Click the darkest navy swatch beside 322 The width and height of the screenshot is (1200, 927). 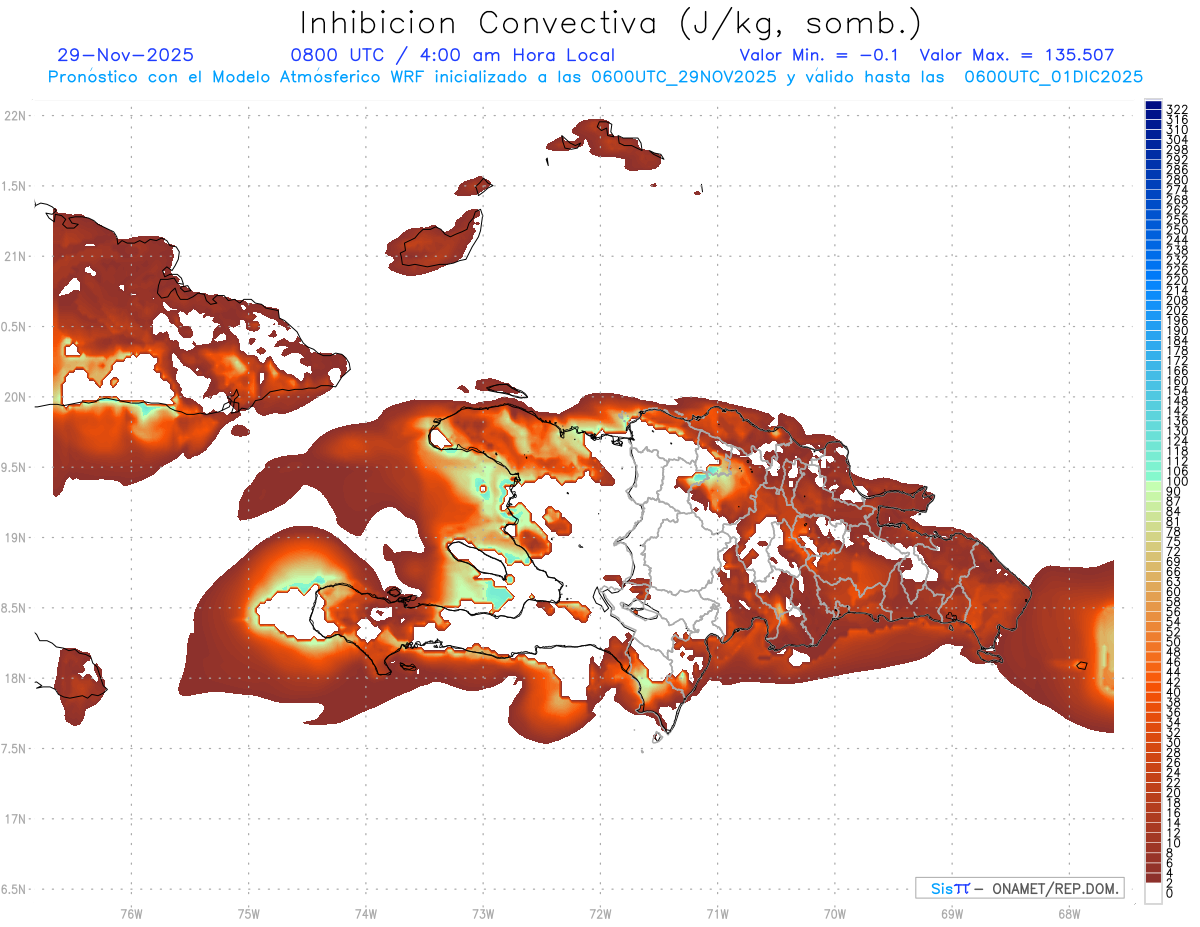[x=1153, y=105]
